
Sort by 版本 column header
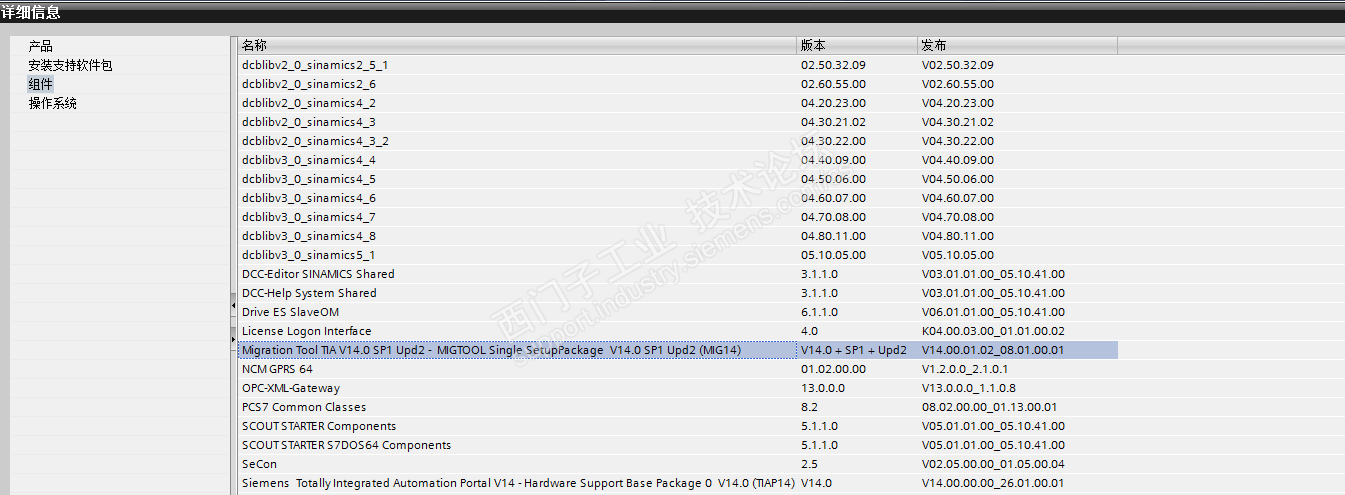857,46
